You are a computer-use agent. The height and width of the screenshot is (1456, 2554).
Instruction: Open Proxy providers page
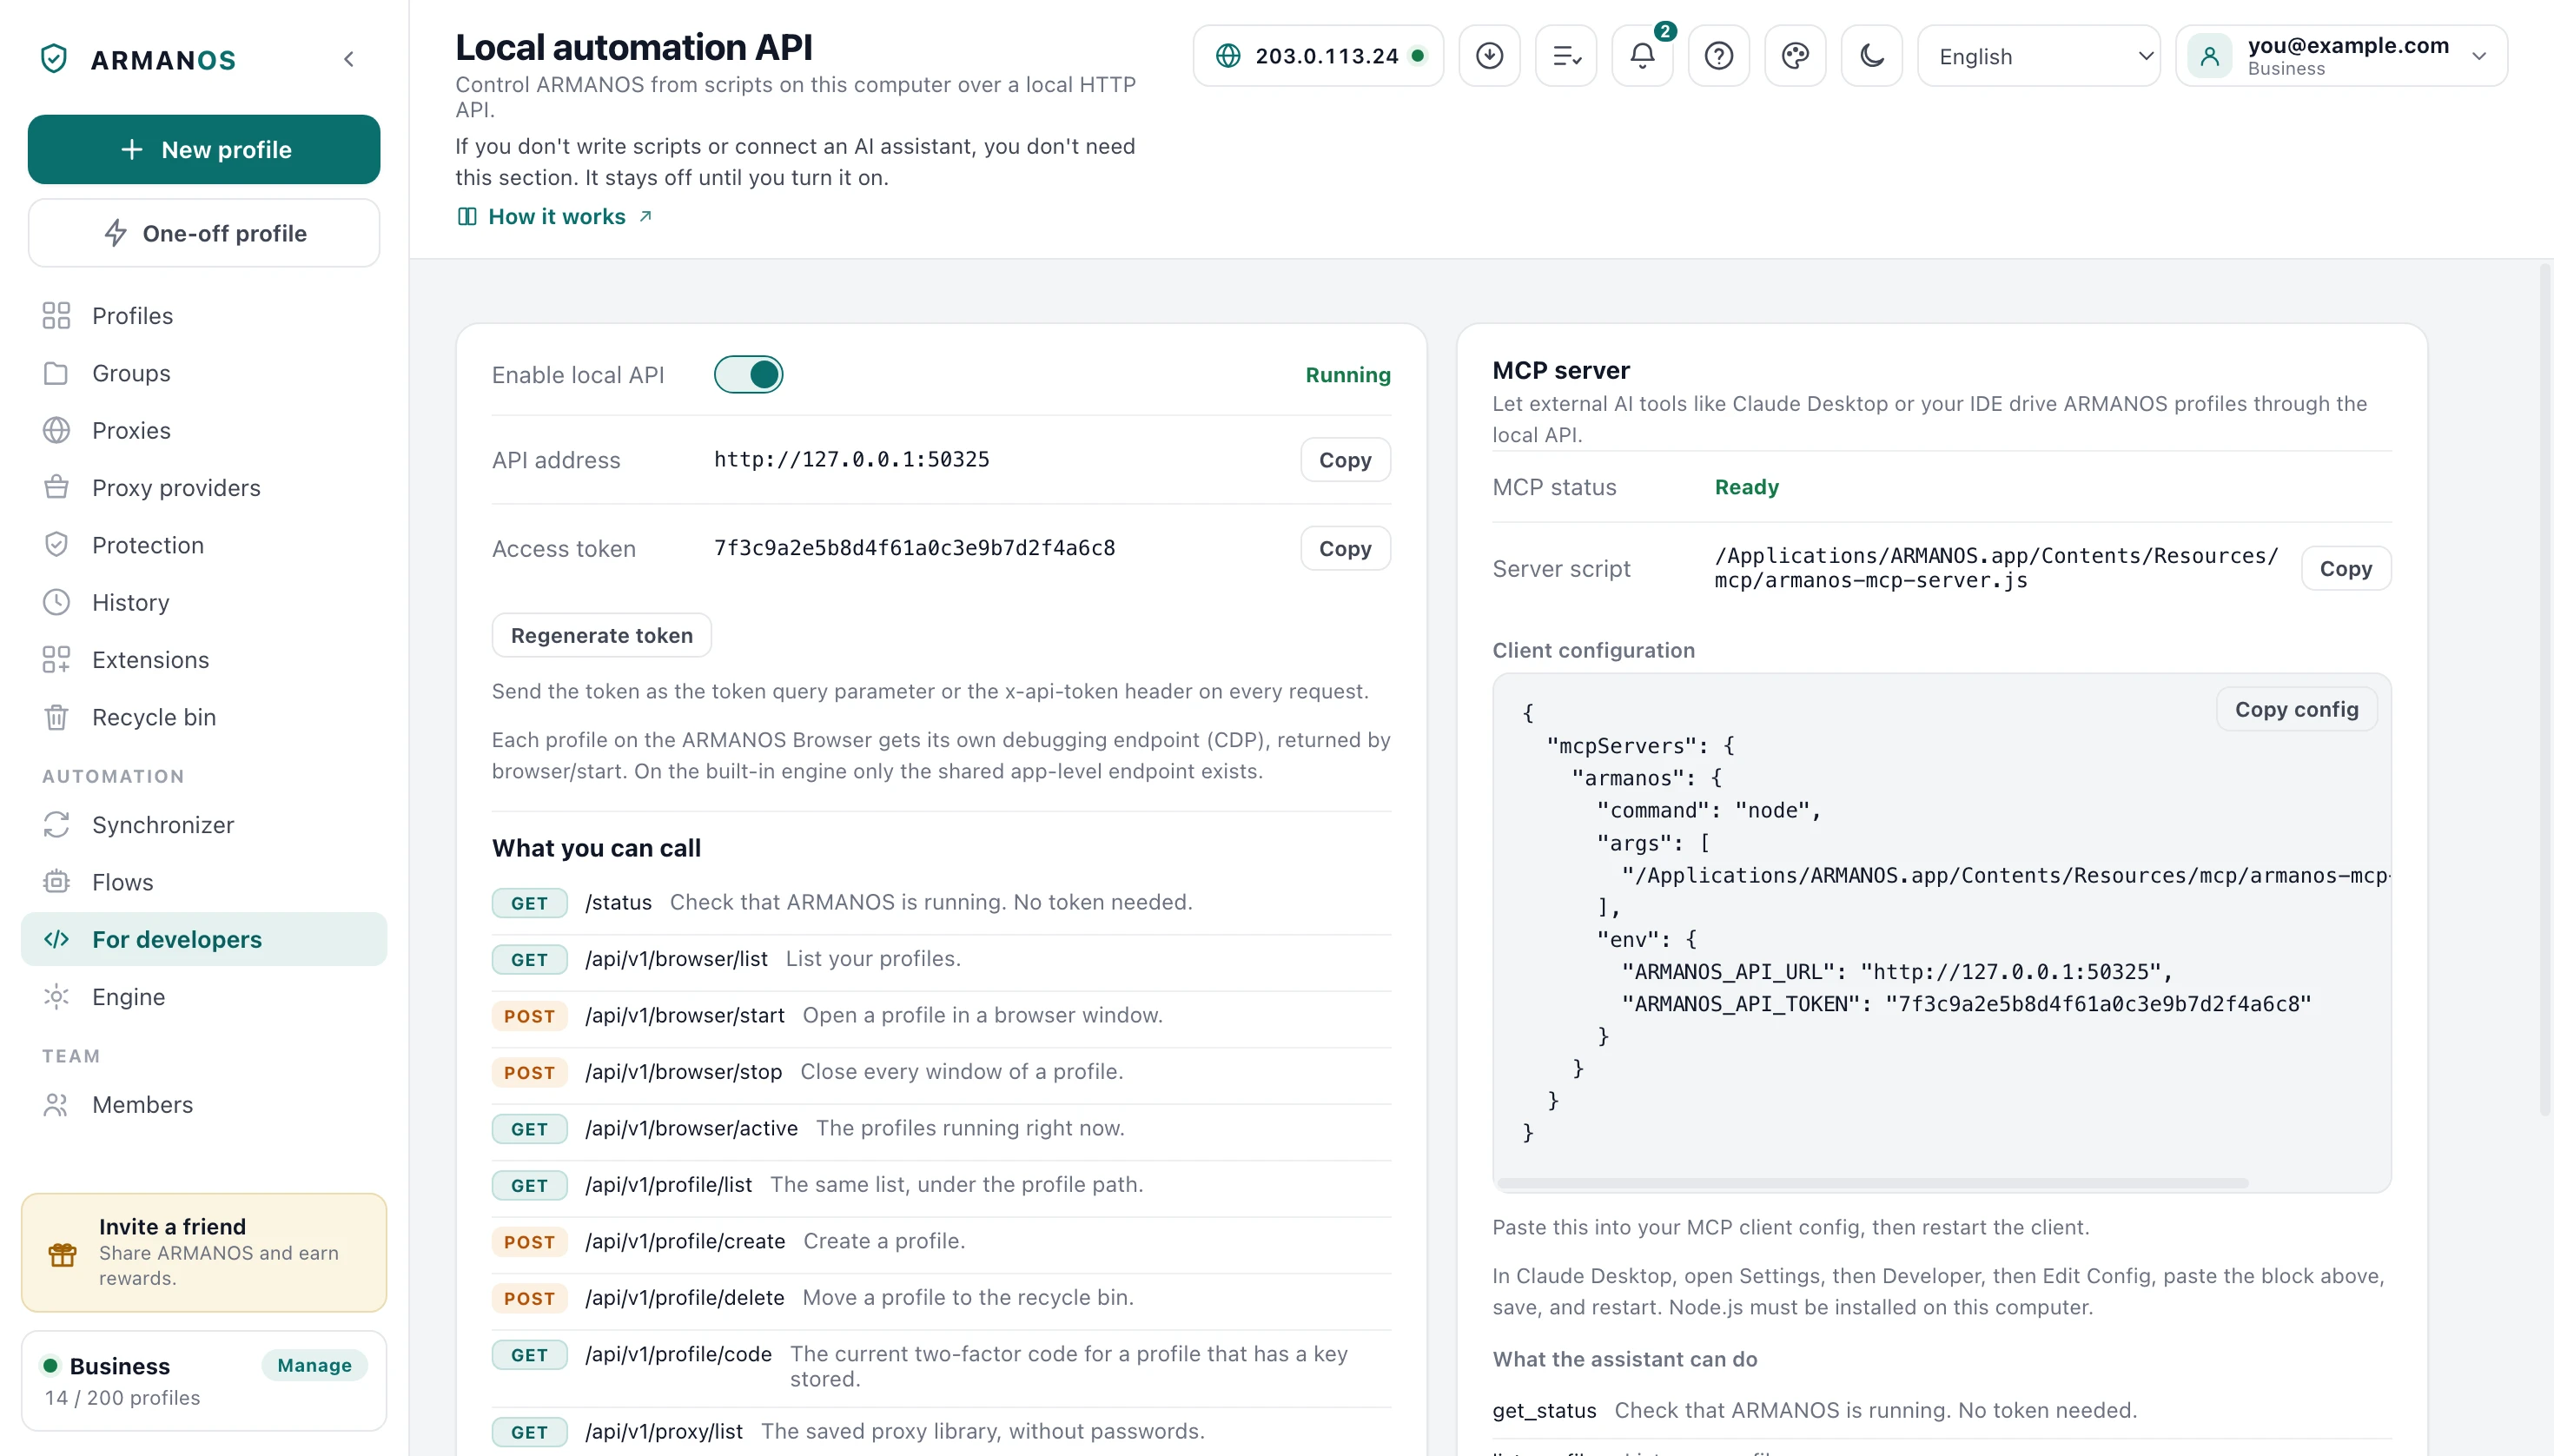pyautogui.click(x=204, y=488)
